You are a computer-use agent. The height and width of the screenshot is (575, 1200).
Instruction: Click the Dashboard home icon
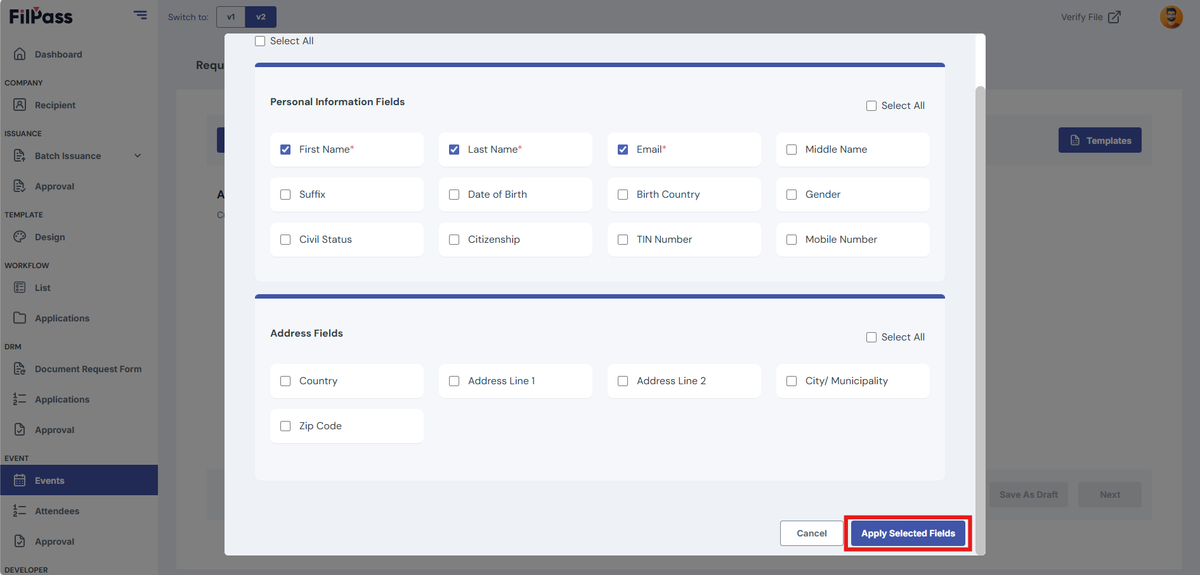20,54
